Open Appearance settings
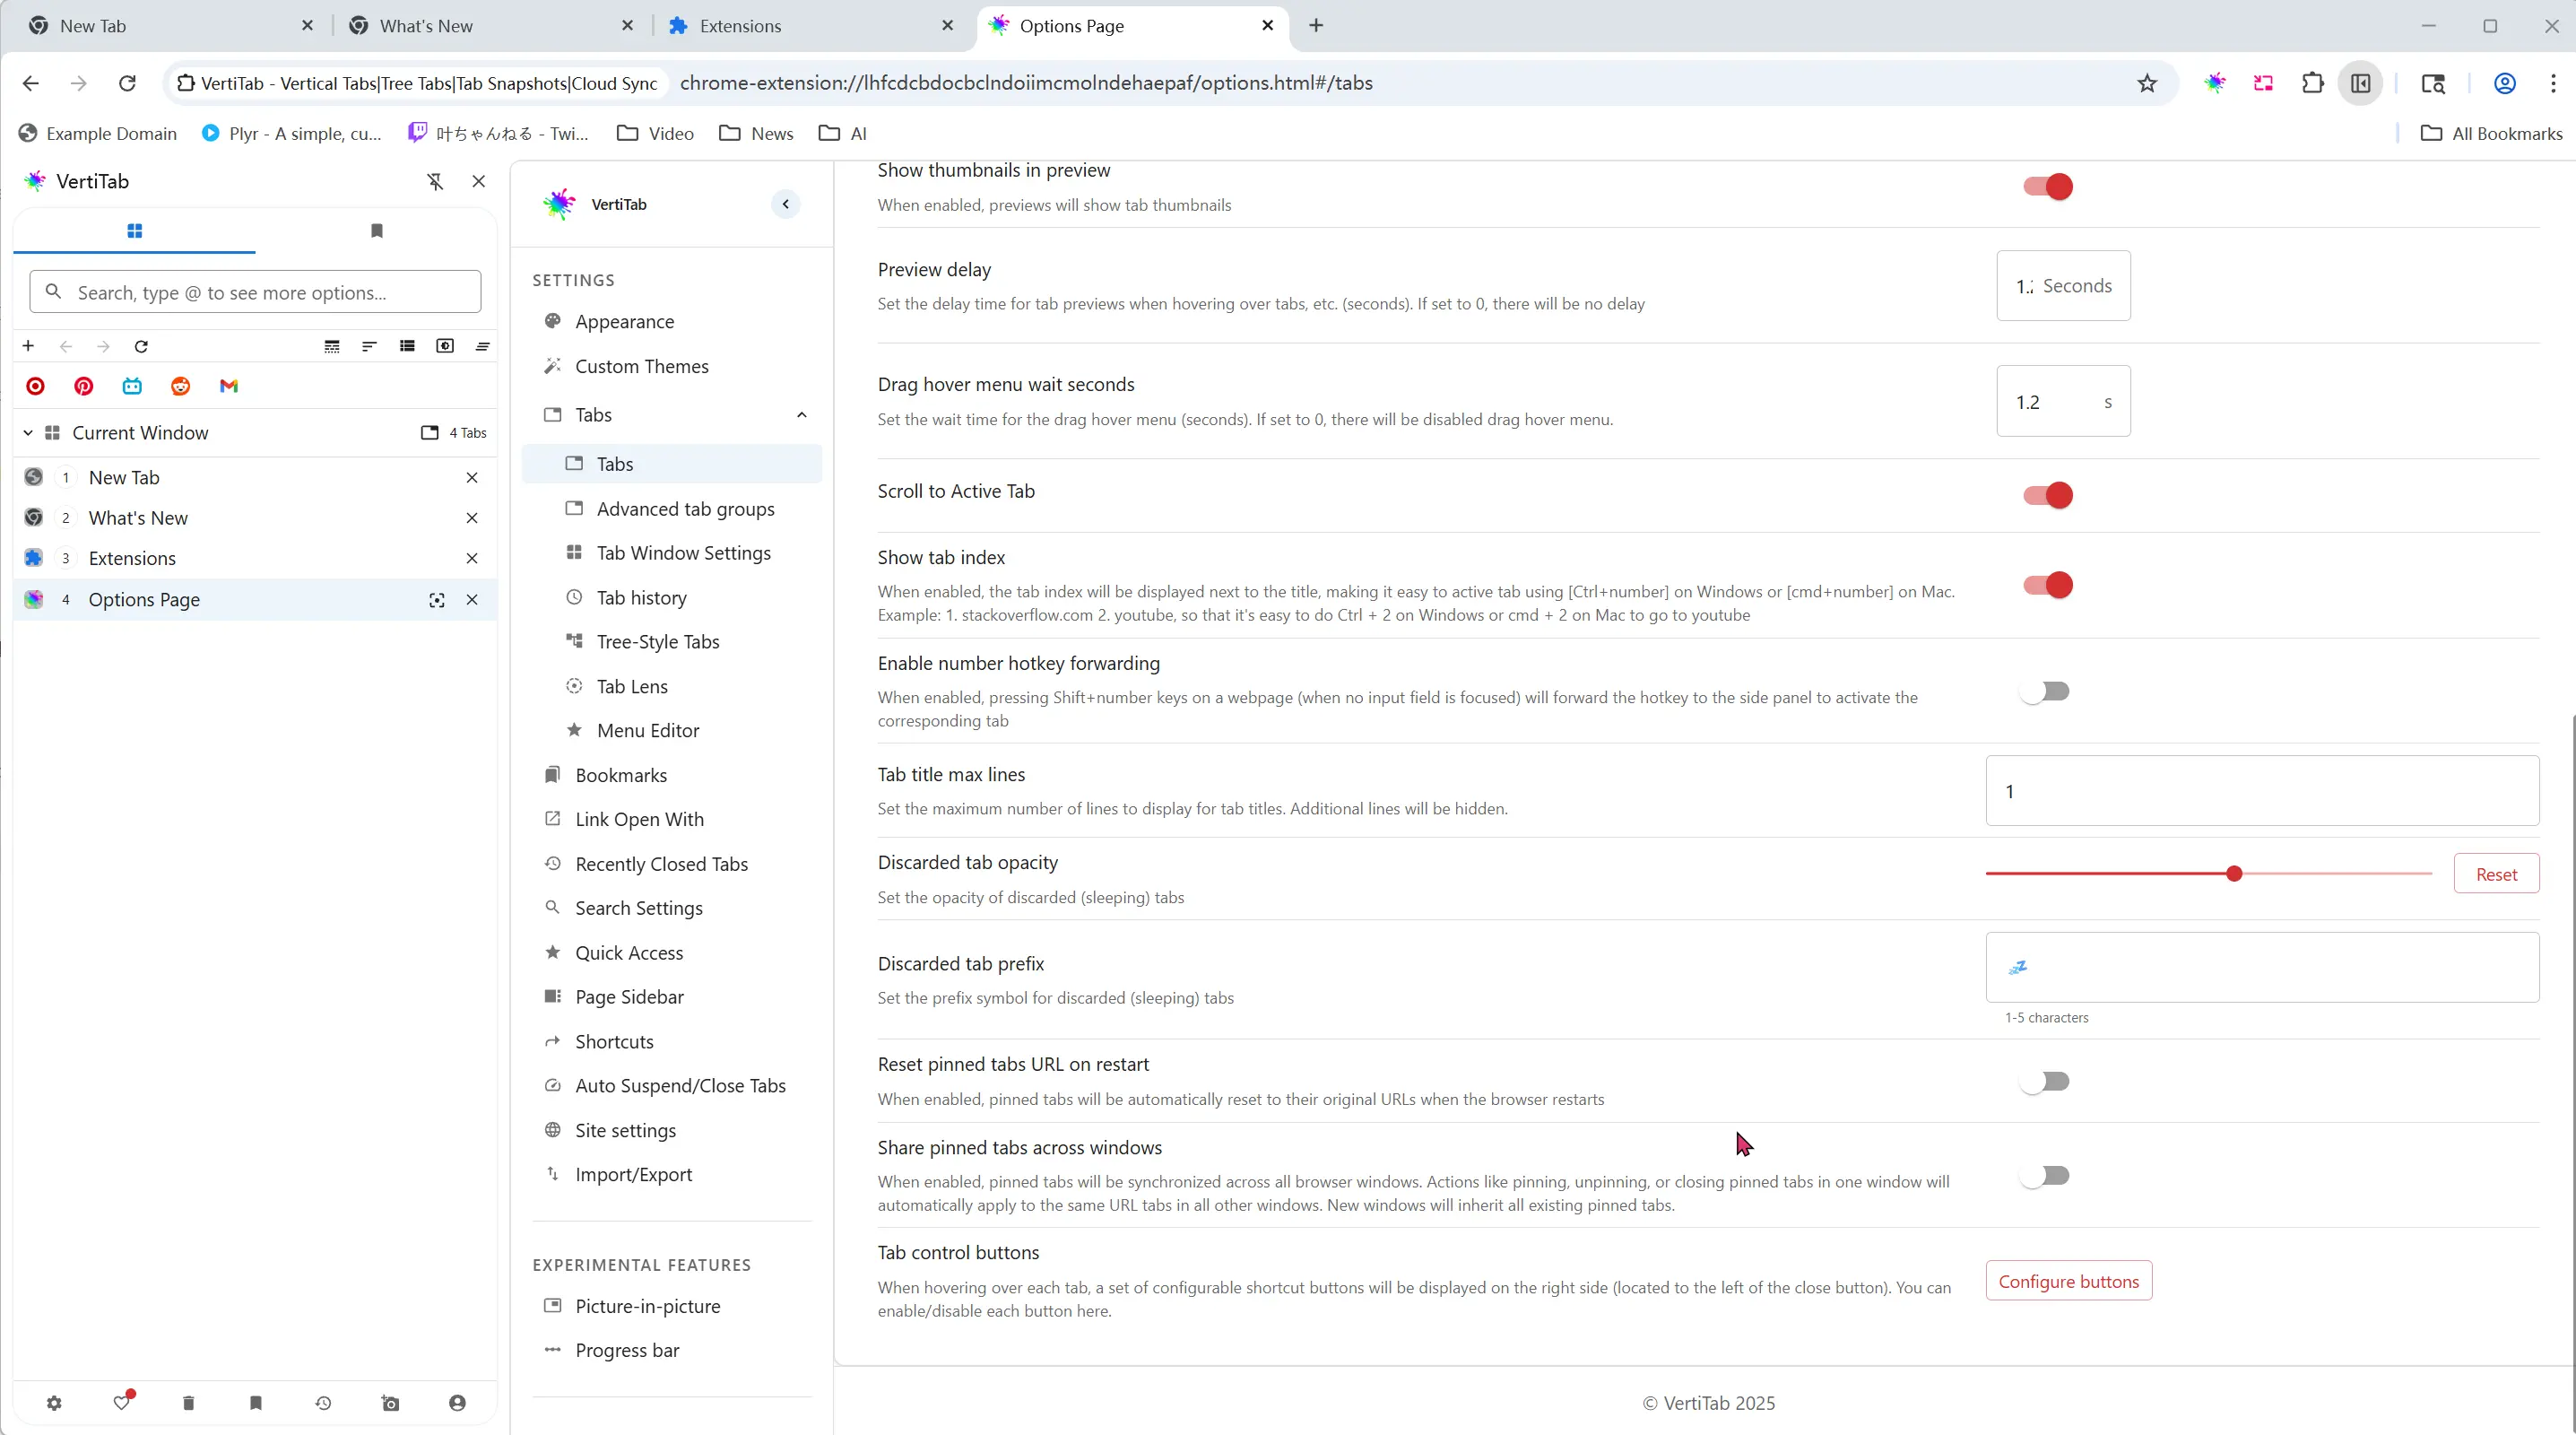 (672, 322)
